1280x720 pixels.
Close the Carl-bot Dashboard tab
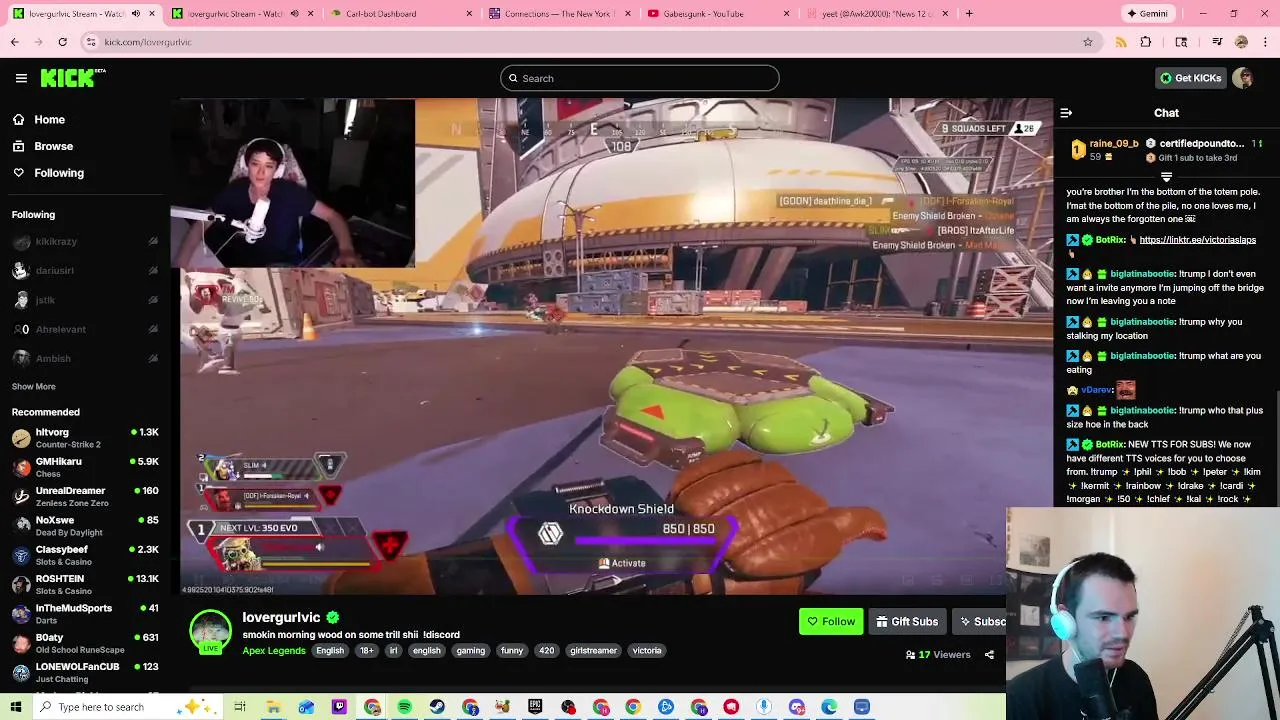tap(470, 14)
